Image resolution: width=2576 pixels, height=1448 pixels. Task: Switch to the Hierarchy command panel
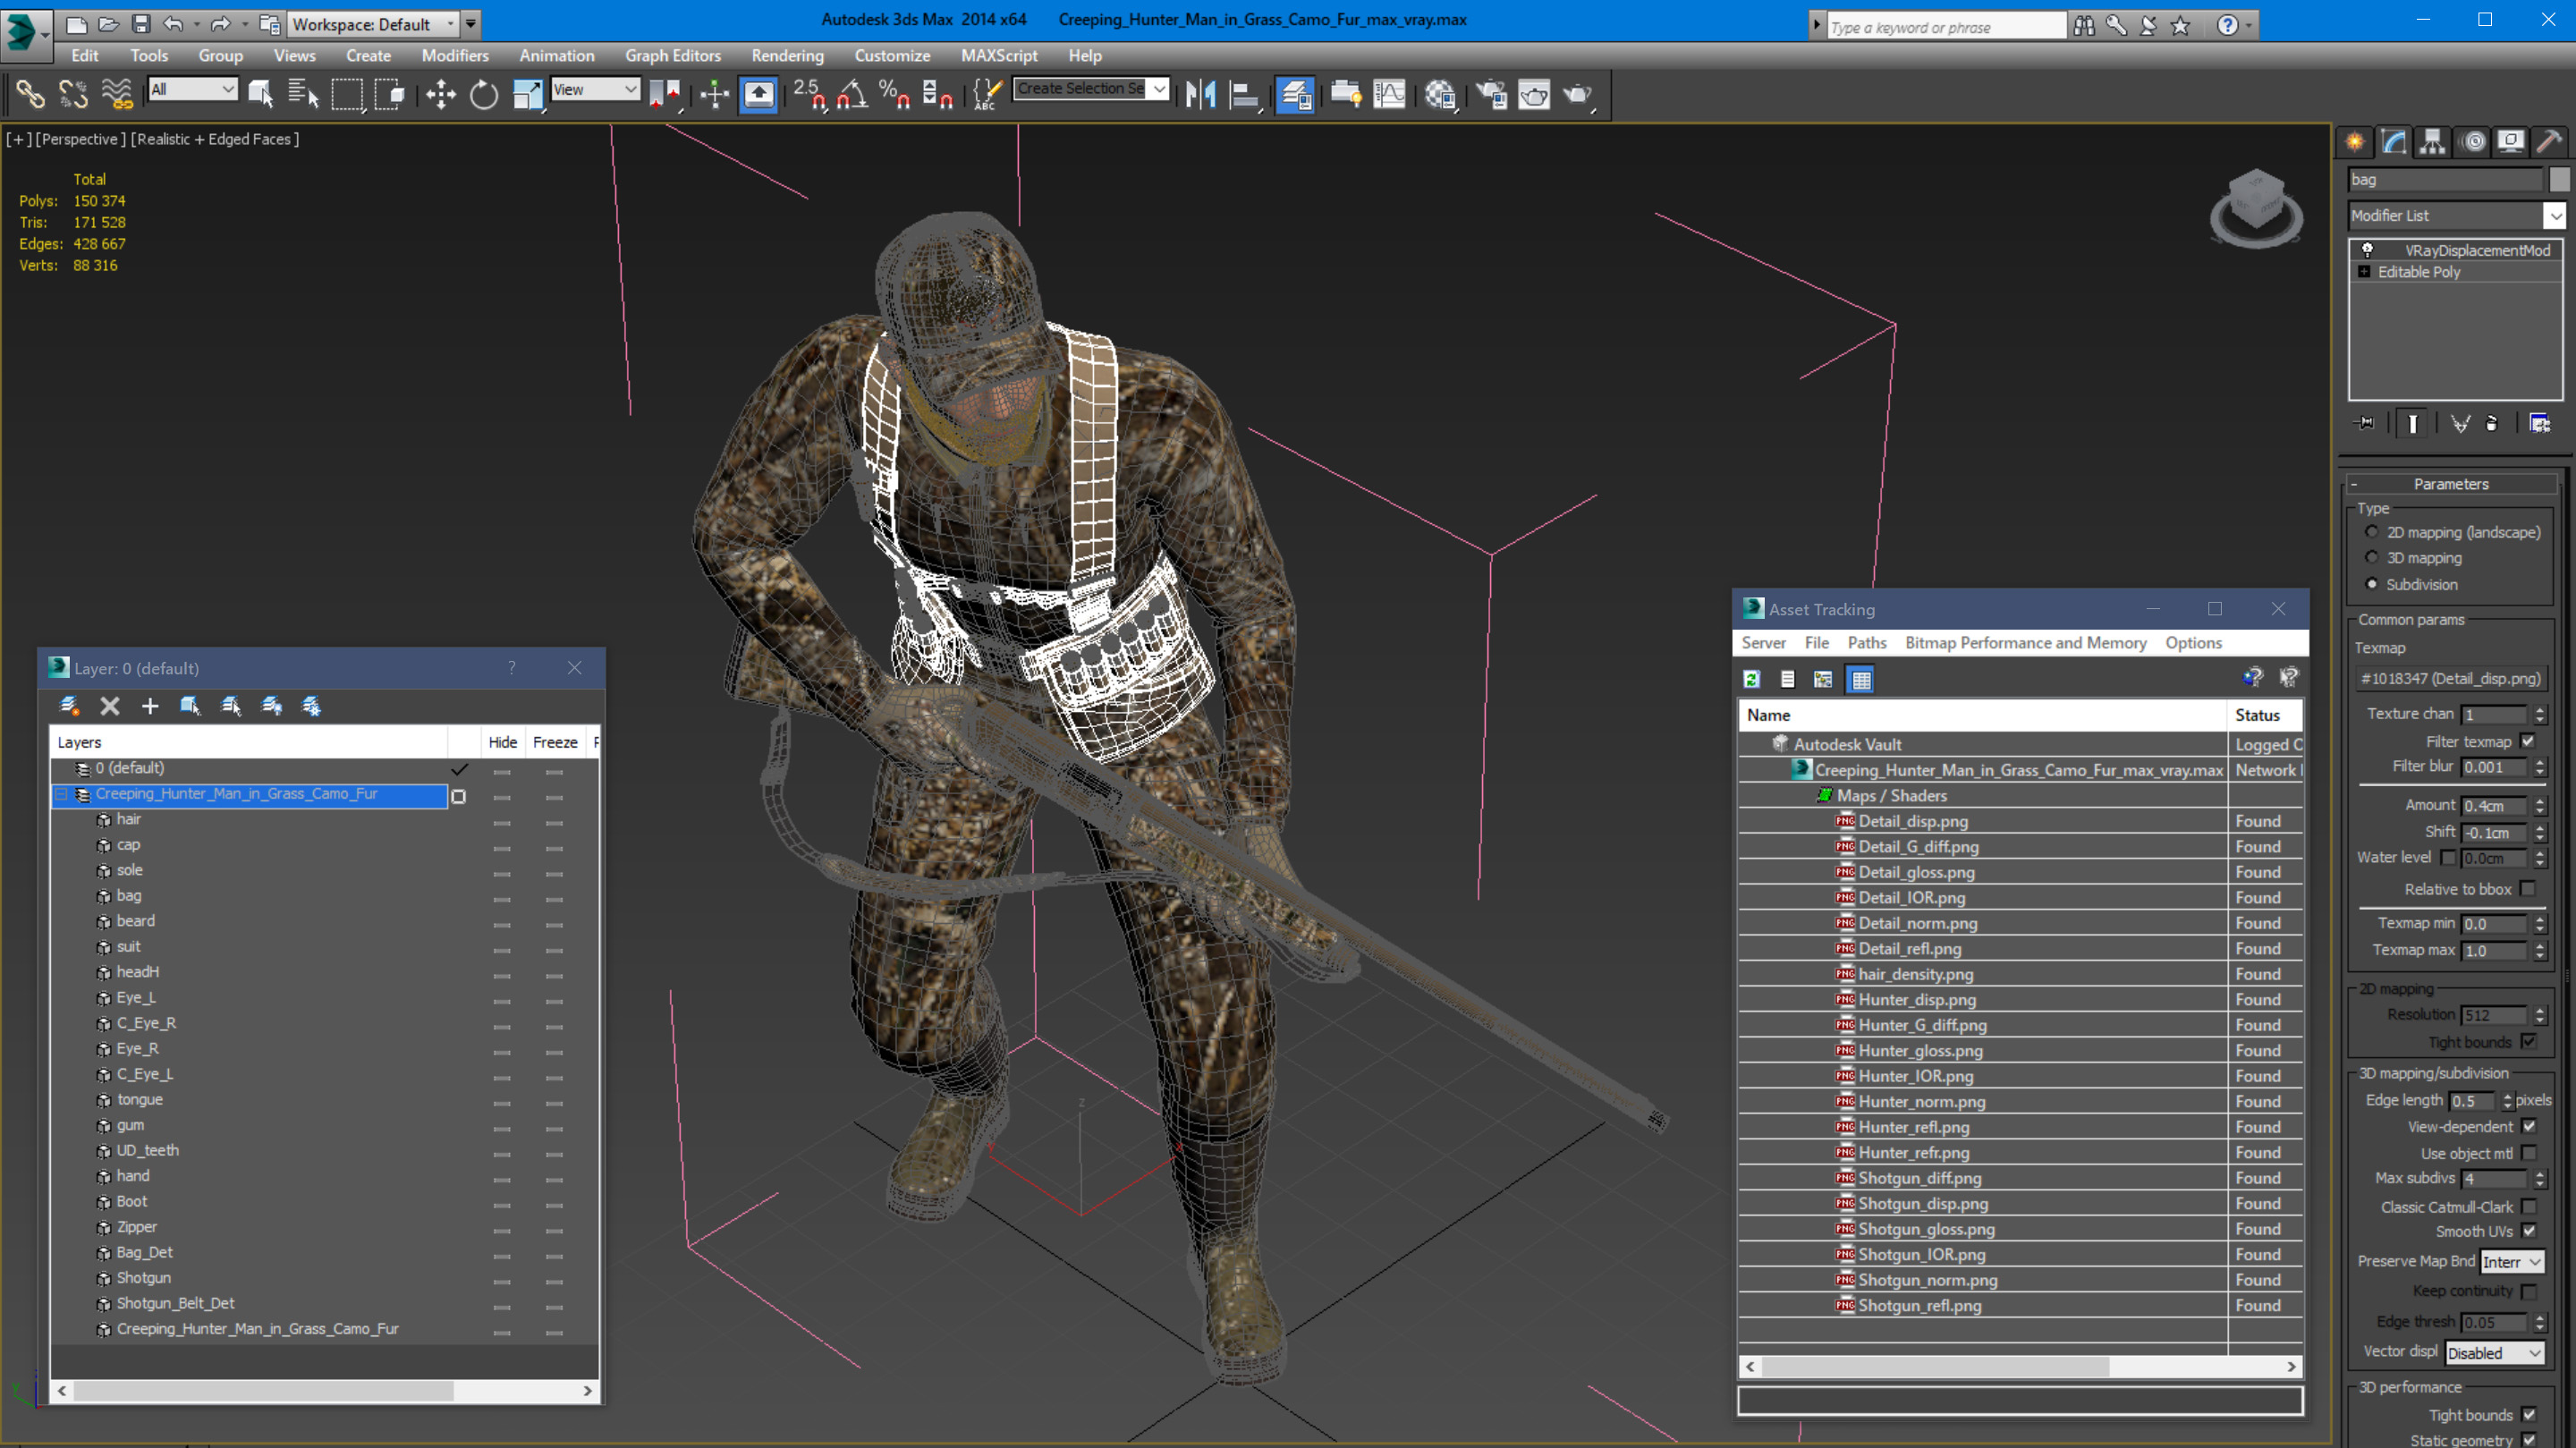[x=2432, y=141]
